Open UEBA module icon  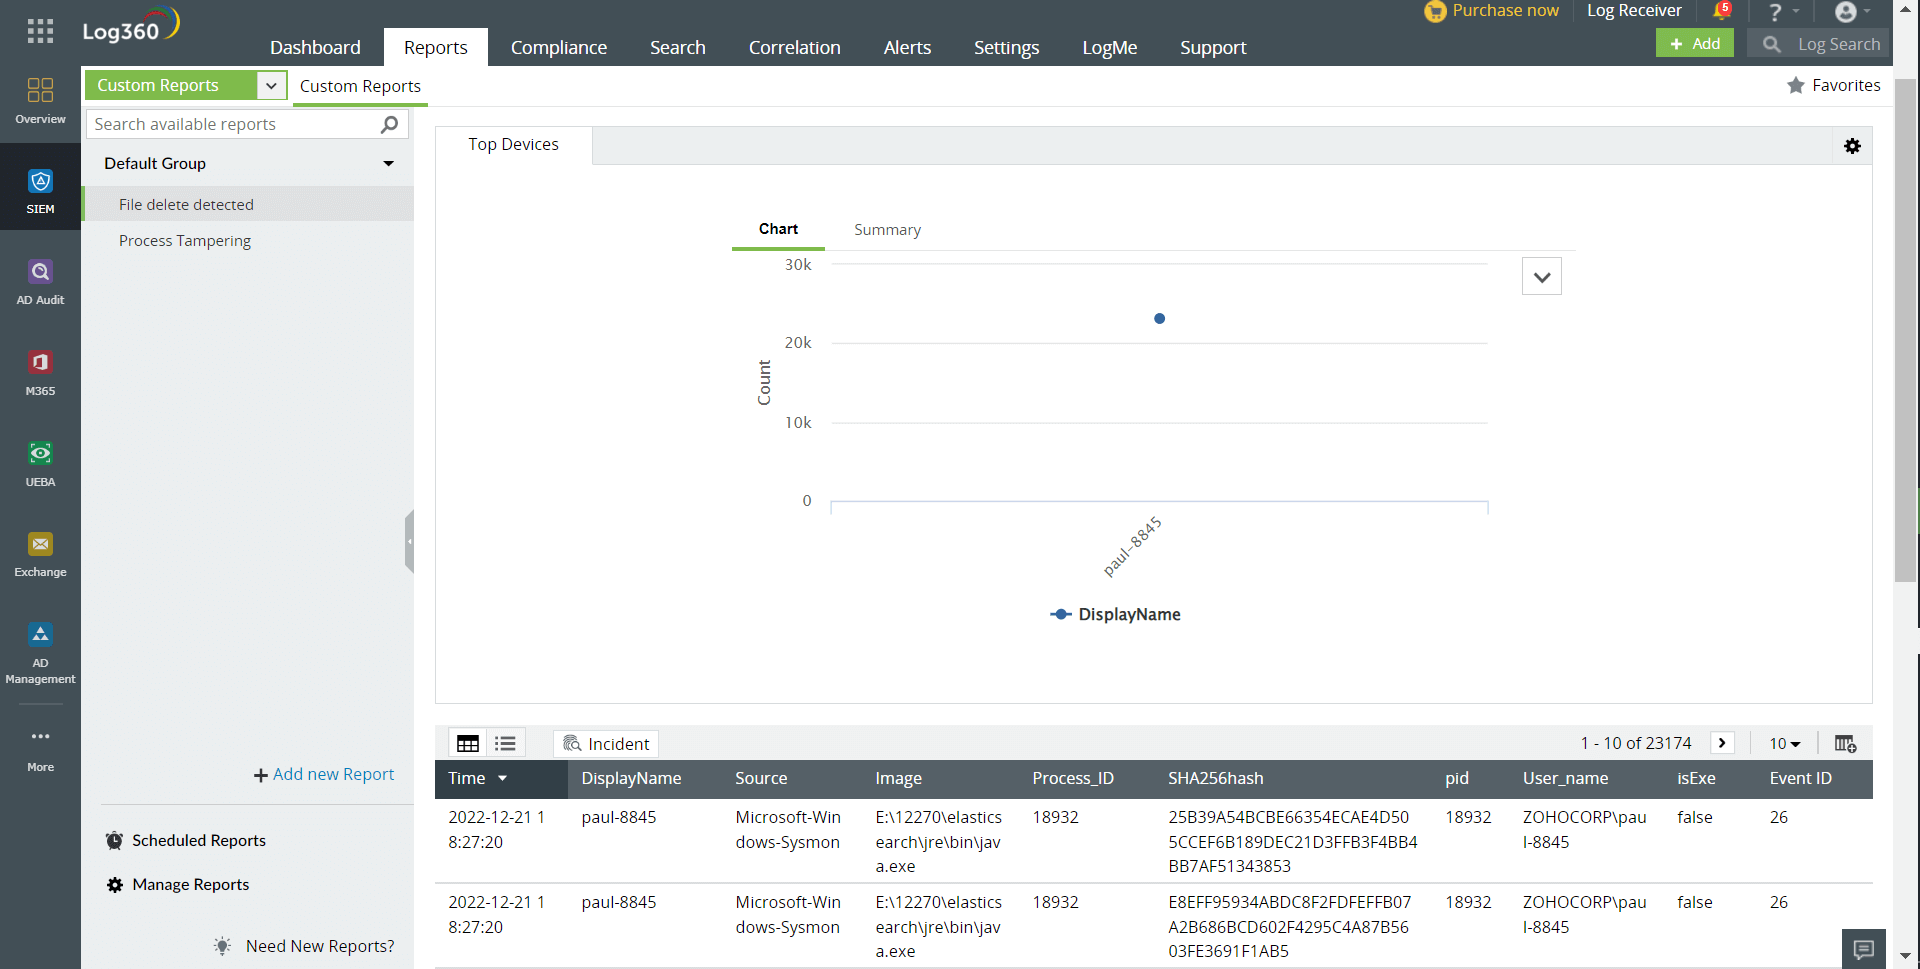40,463
